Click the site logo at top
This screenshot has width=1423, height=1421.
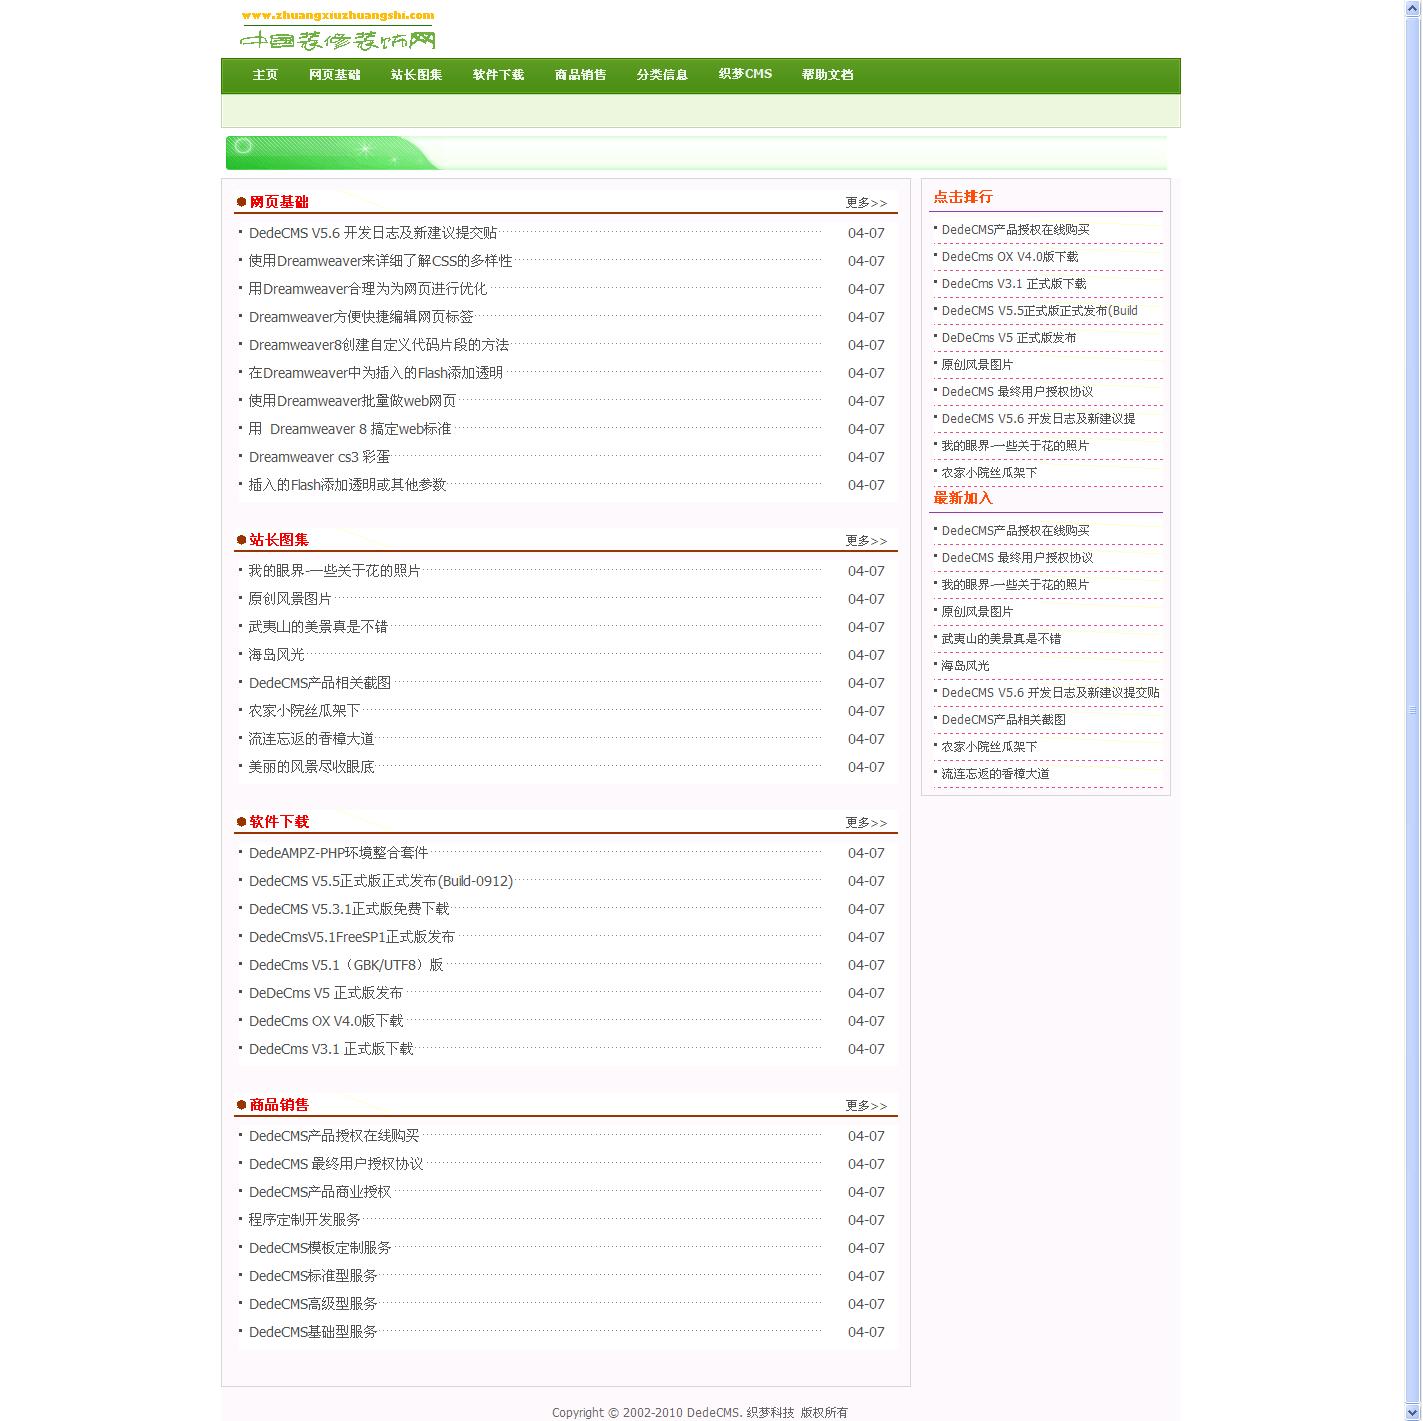338,30
